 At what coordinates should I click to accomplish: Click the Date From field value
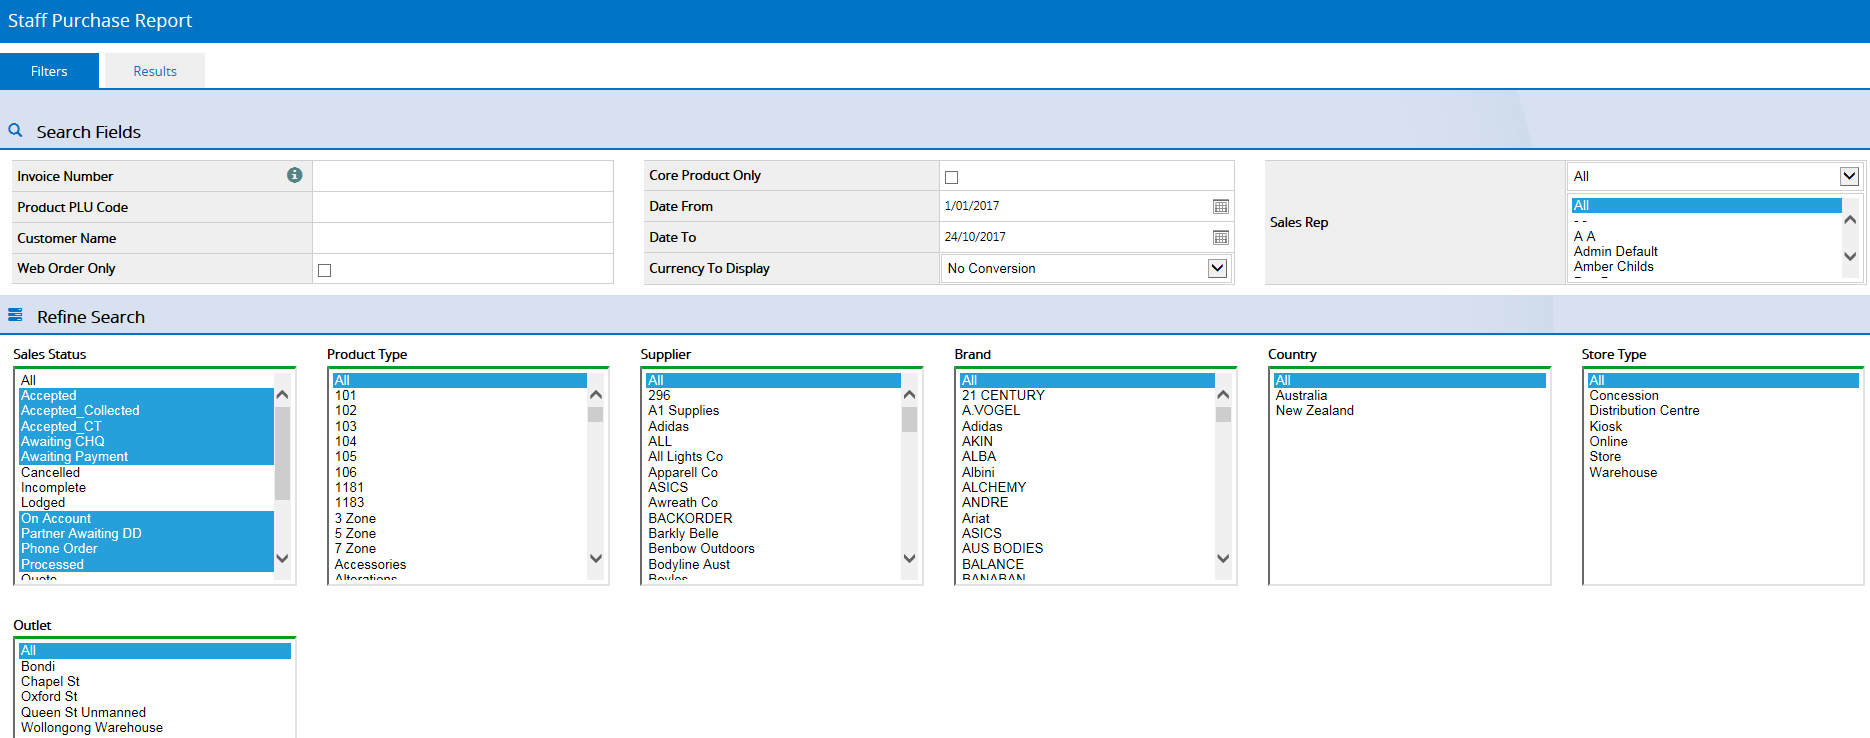click(971, 206)
